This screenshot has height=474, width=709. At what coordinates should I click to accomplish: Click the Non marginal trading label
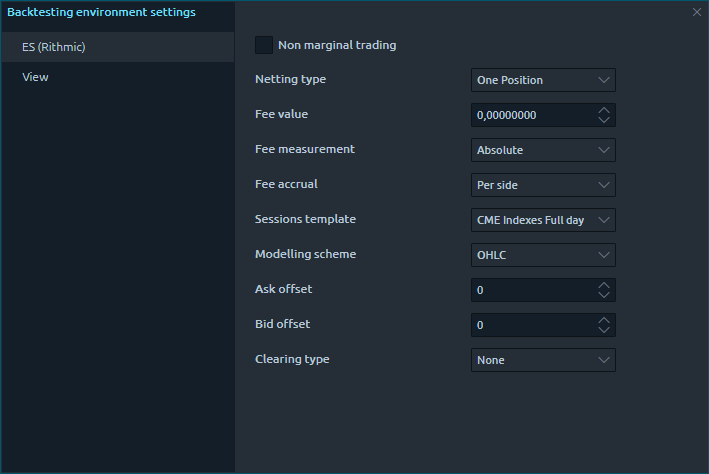(337, 45)
